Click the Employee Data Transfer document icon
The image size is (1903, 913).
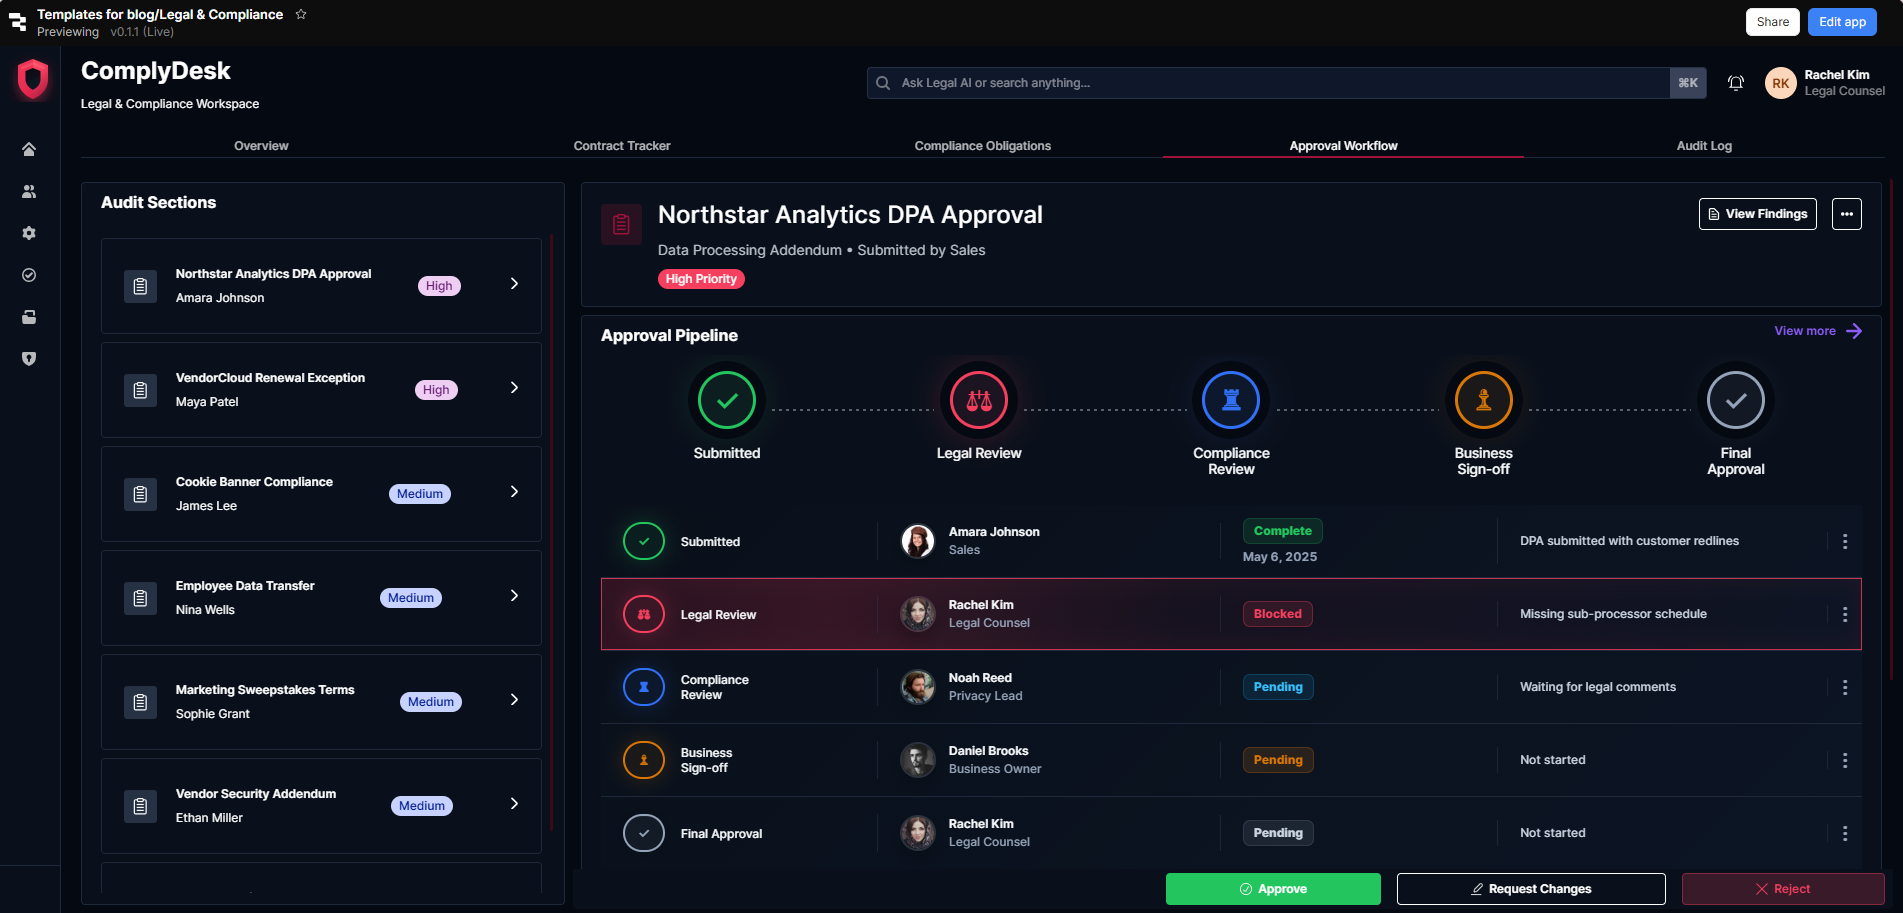point(140,598)
